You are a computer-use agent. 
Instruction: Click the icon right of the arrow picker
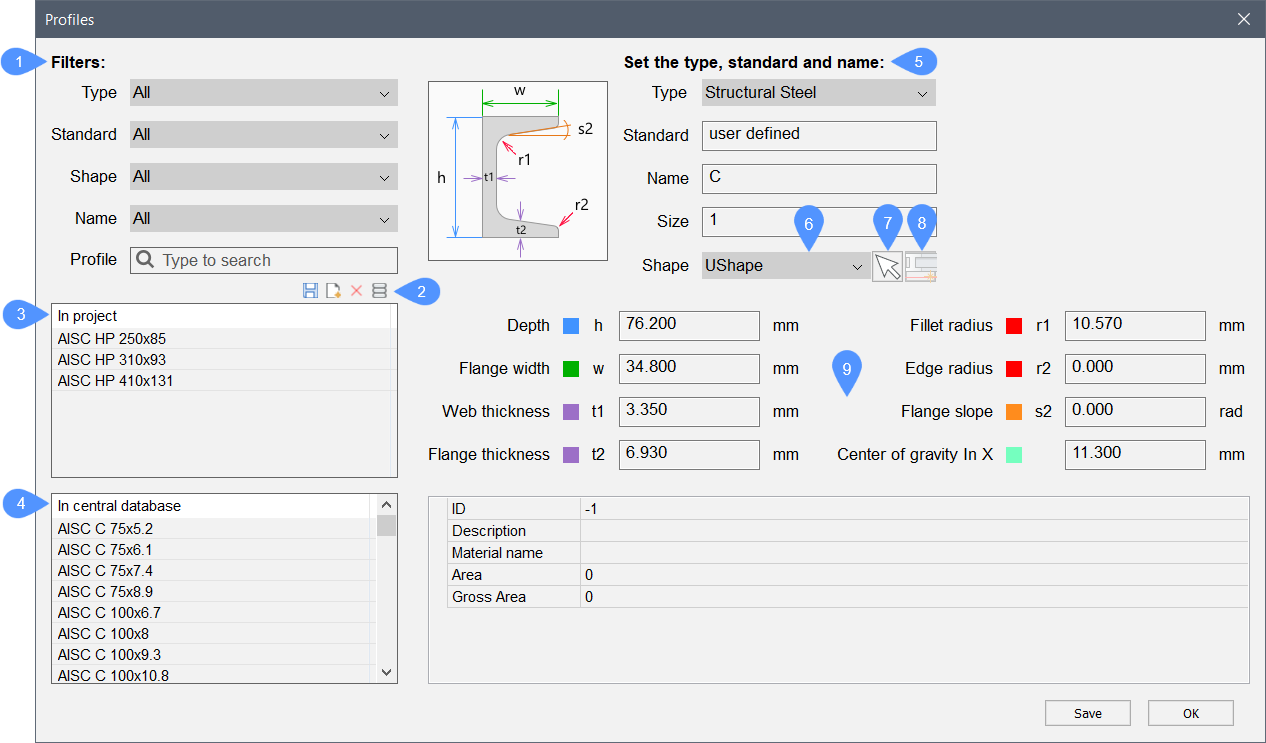pyautogui.click(x=920, y=266)
